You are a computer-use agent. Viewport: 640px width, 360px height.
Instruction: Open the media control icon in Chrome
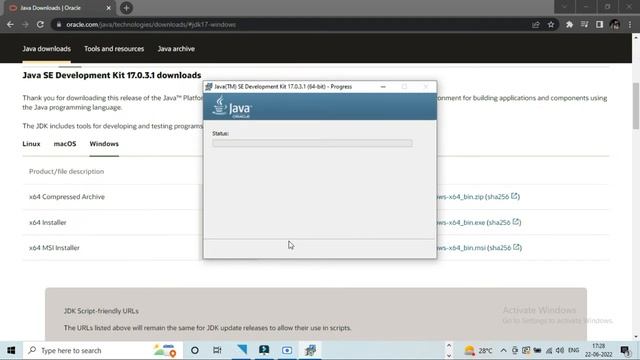(x=584, y=24)
